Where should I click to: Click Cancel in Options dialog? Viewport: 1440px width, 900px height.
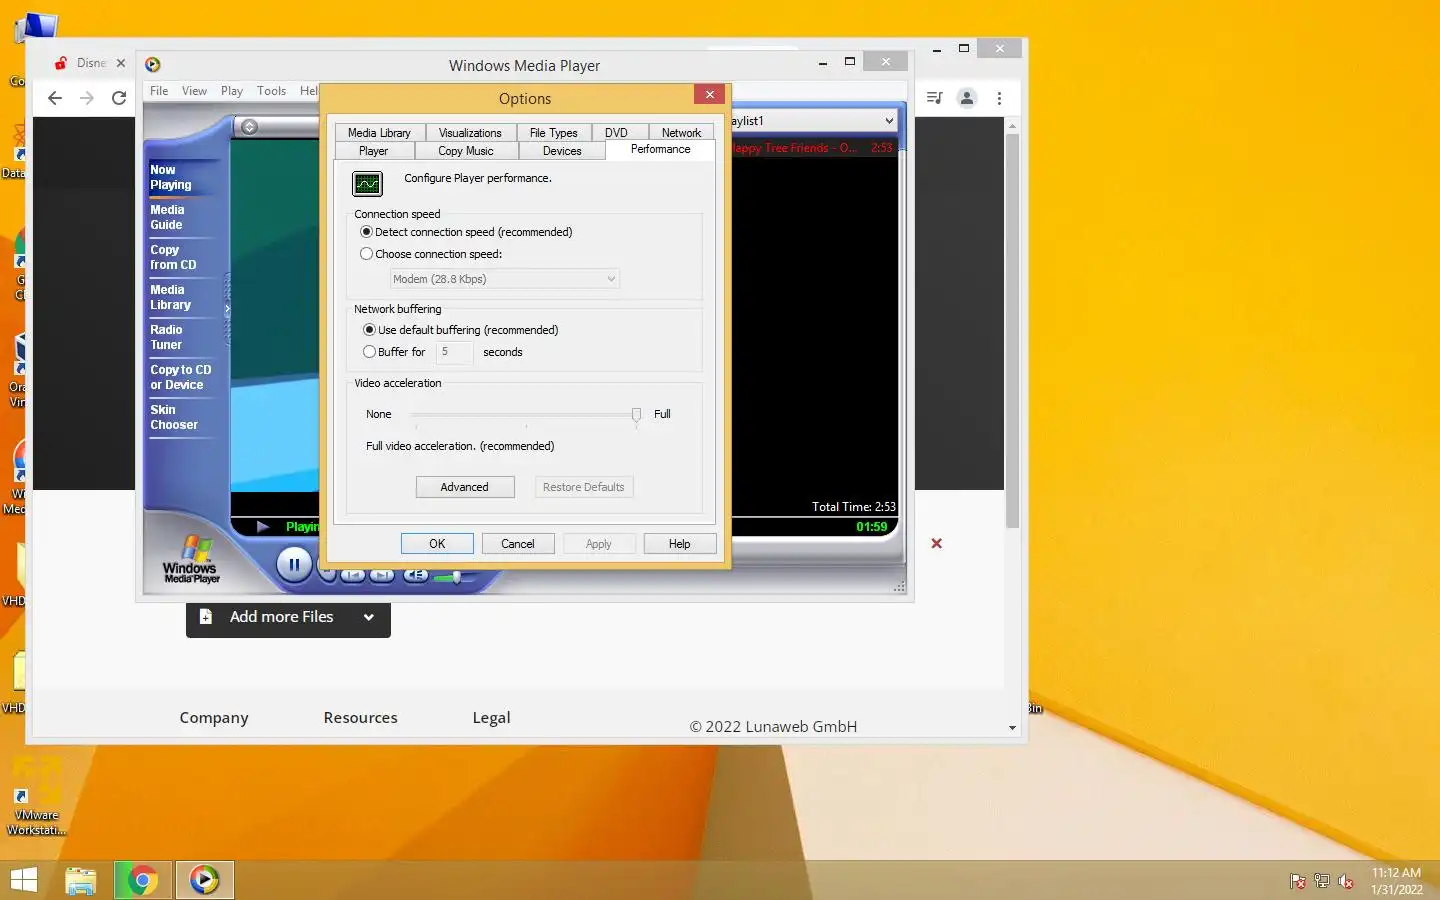coord(518,544)
